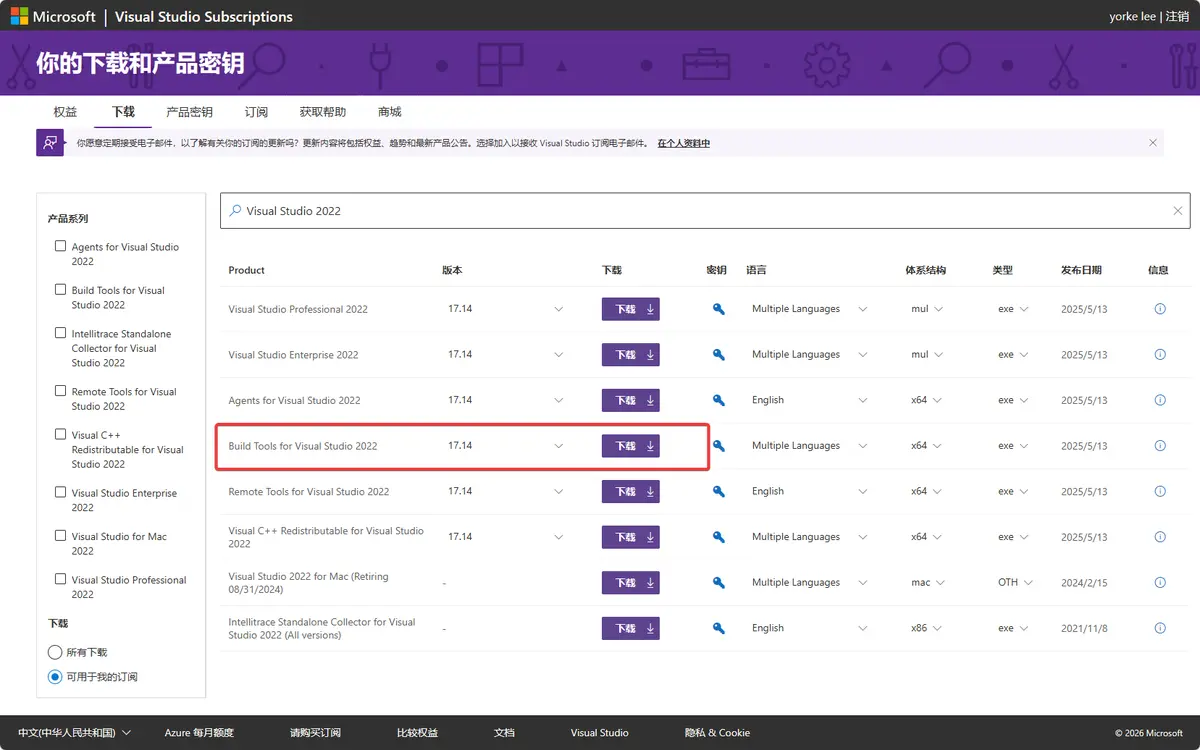Switch to the 订阅 tab

(256, 112)
